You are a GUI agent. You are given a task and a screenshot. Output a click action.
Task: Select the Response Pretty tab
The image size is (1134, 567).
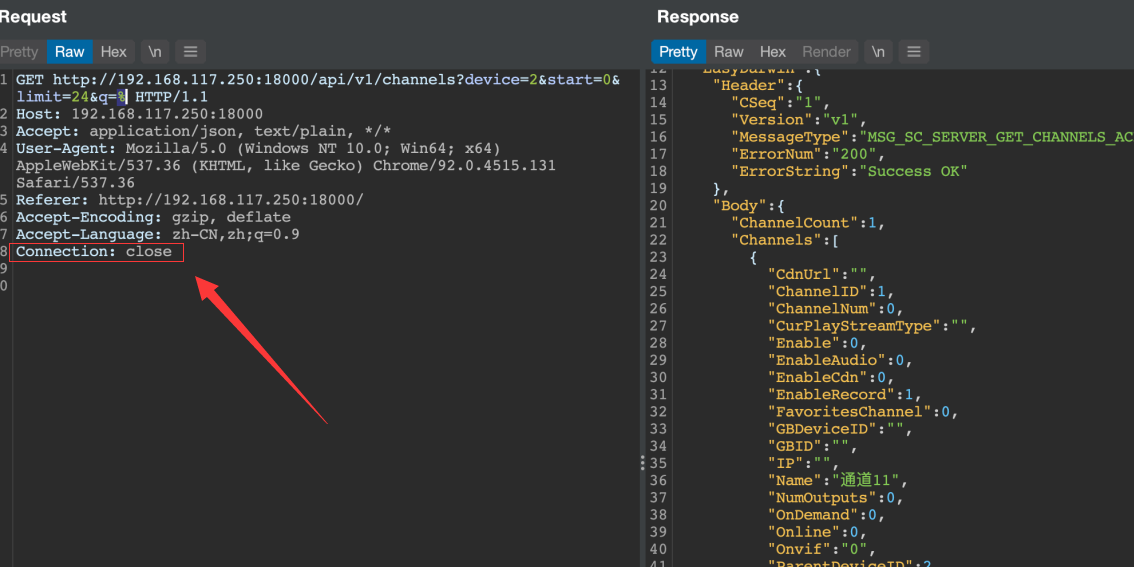click(x=678, y=52)
